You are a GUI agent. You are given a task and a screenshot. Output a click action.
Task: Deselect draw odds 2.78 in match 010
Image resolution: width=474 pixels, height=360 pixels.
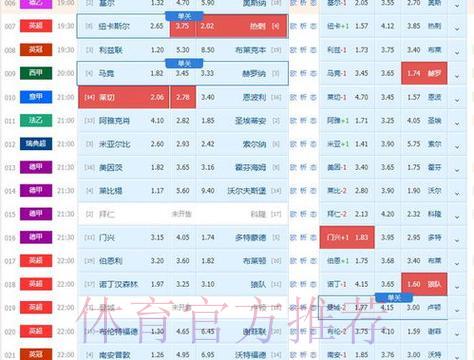point(183,97)
